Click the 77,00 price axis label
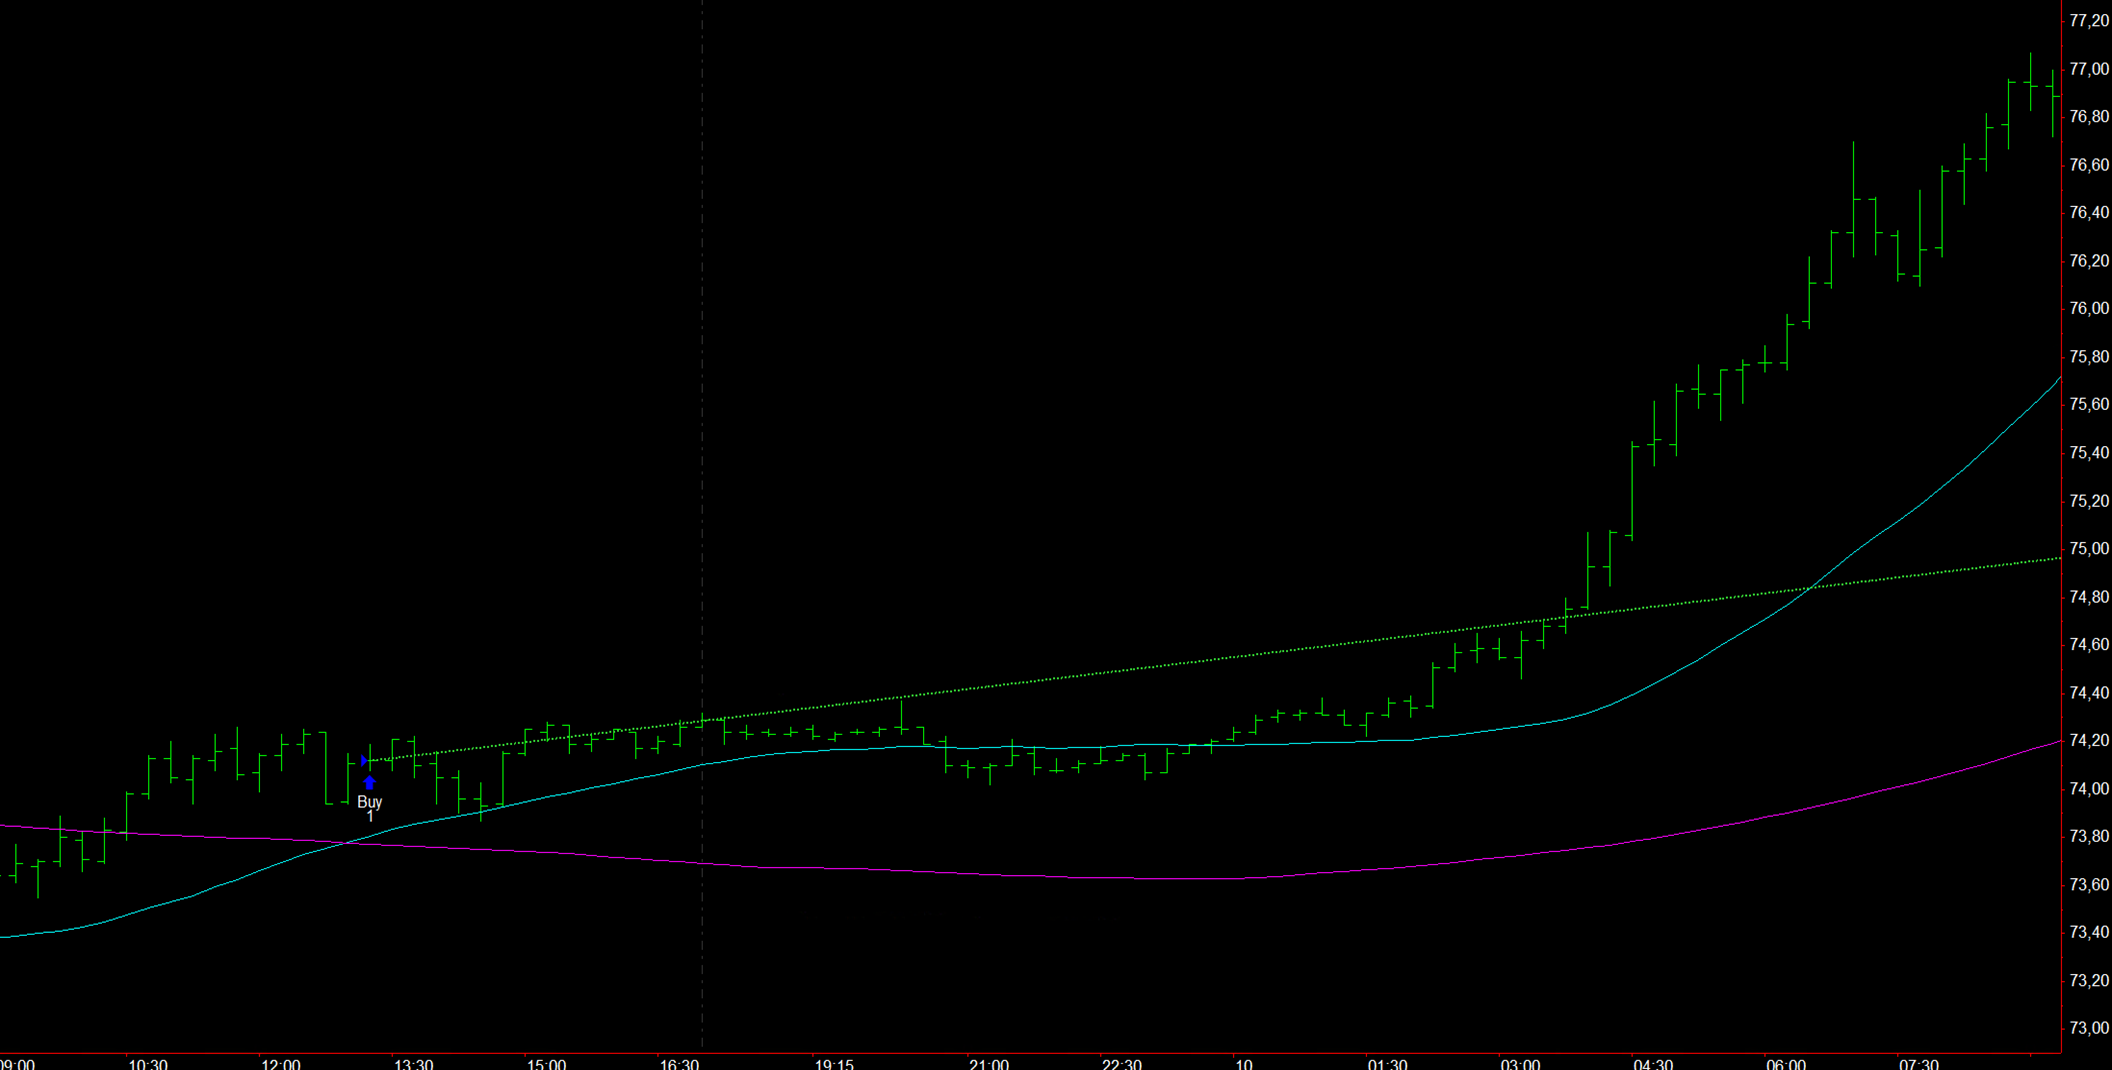This screenshot has height=1070, width=2112. (x=2089, y=69)
